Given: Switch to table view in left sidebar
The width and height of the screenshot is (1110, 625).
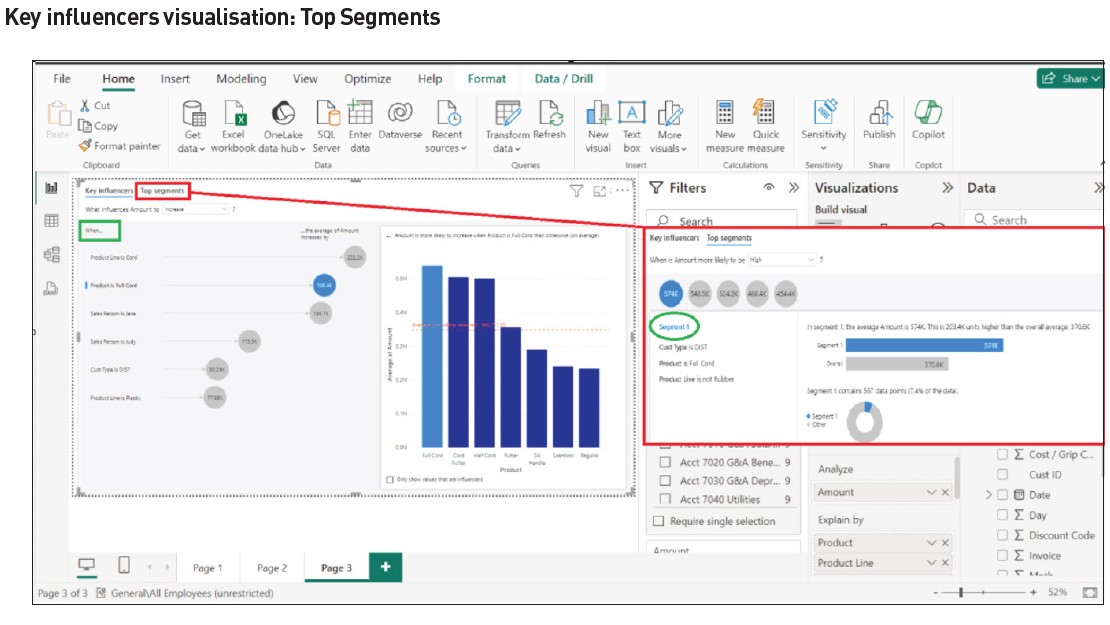Looking at the screenshot, I should [51, 221].
